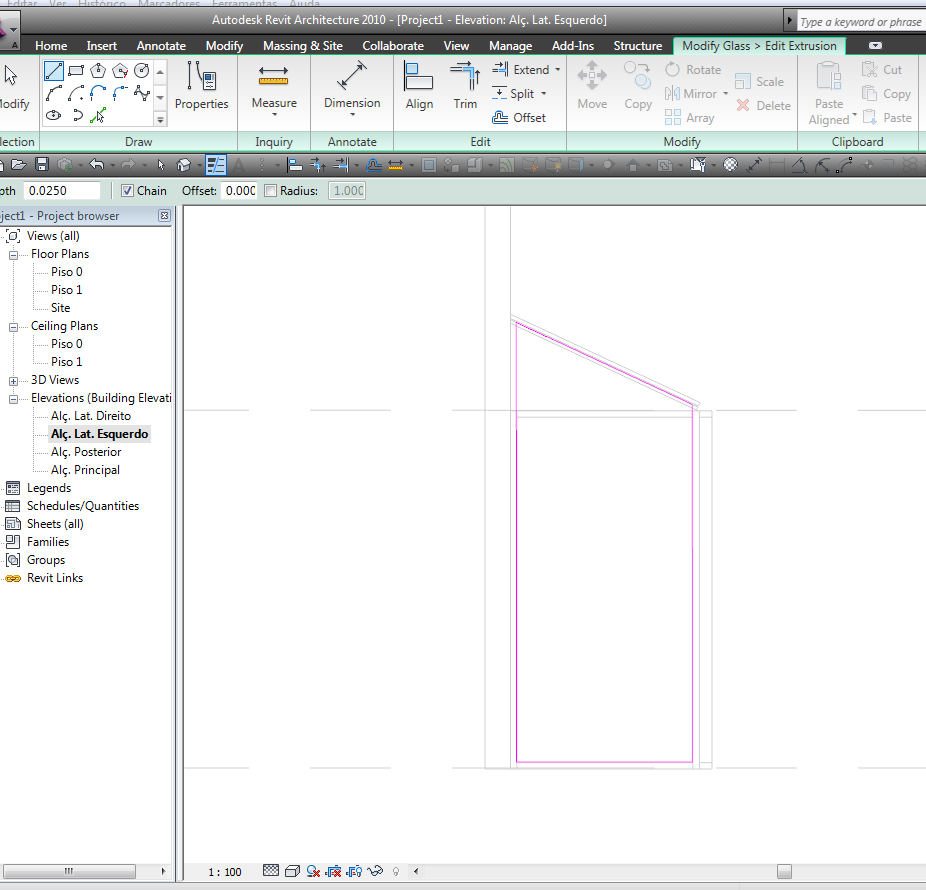This screenshot has width=926, height=890.
Task: Open element Properties in the ribbon
Action: point(201,86)
